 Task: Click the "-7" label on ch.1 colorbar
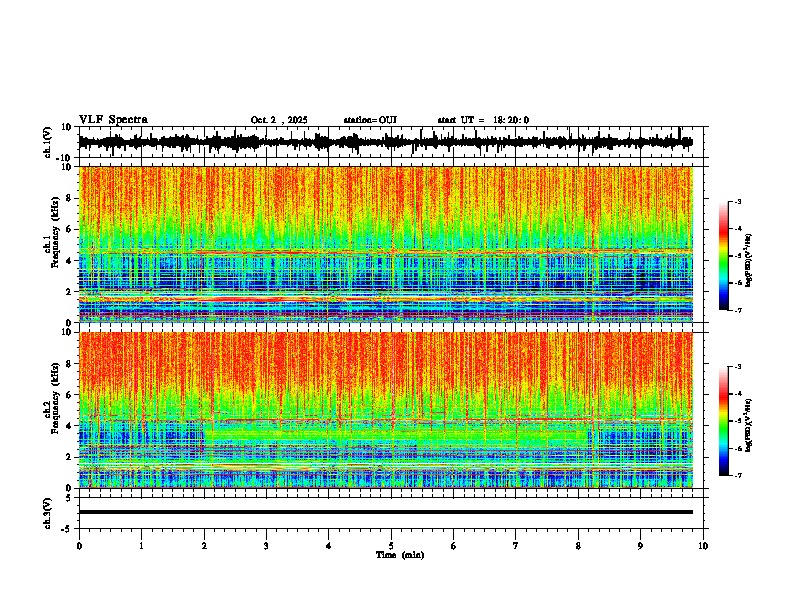point(738,310)
